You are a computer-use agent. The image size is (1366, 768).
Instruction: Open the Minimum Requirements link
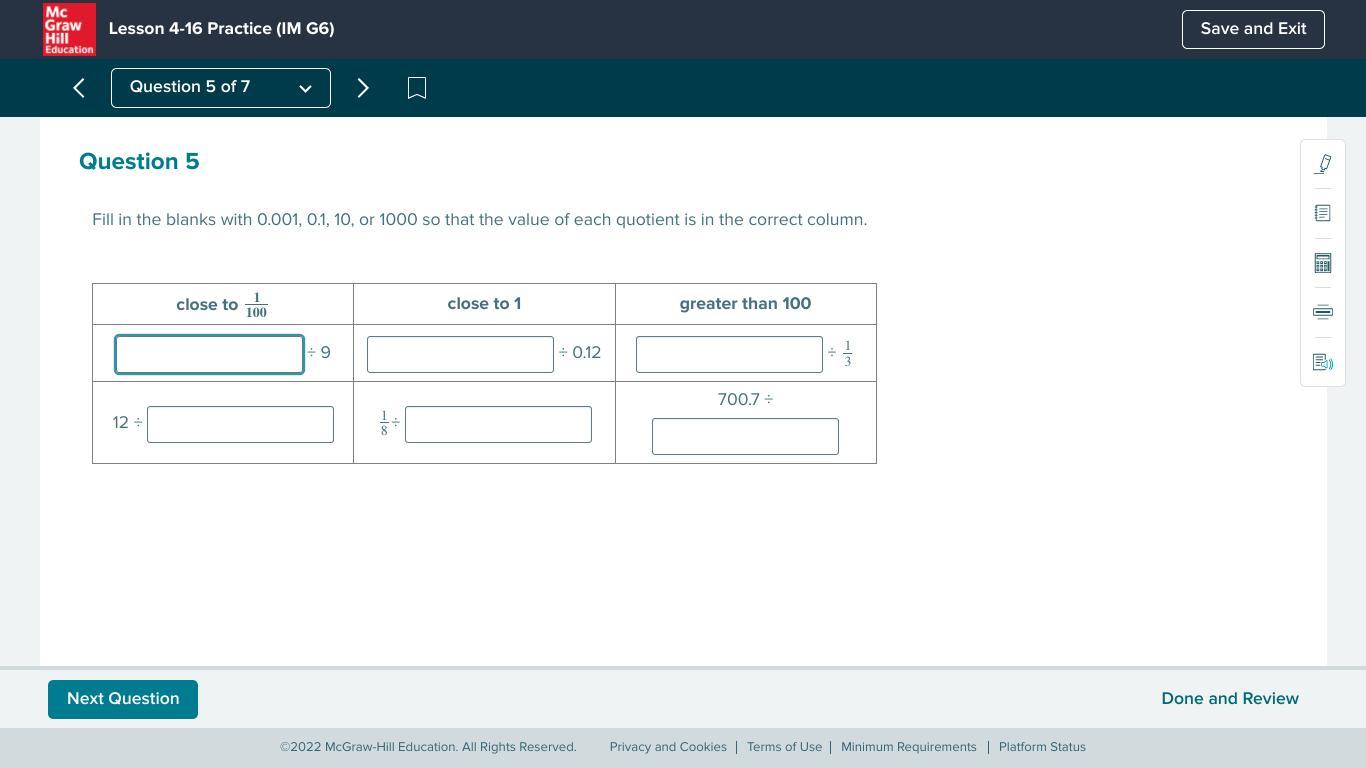pos(909,747)
